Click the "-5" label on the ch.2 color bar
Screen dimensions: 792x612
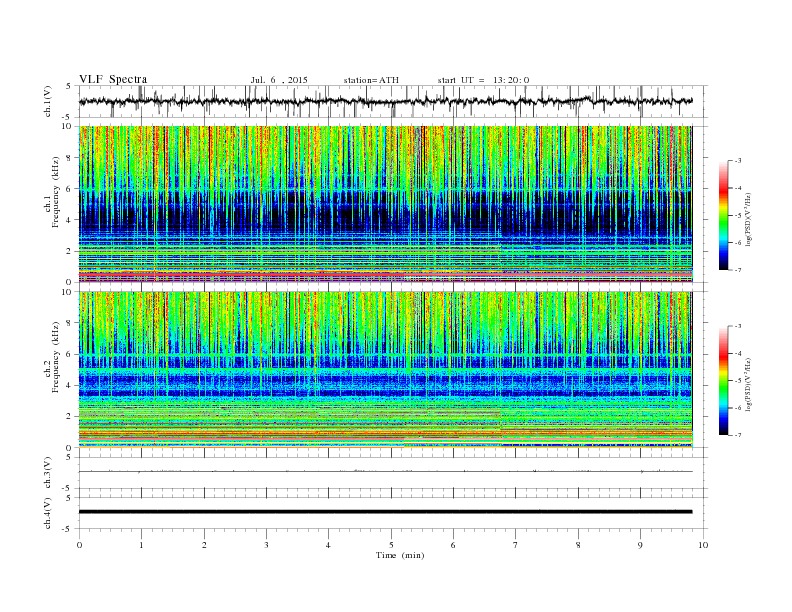tap(738, 381)
